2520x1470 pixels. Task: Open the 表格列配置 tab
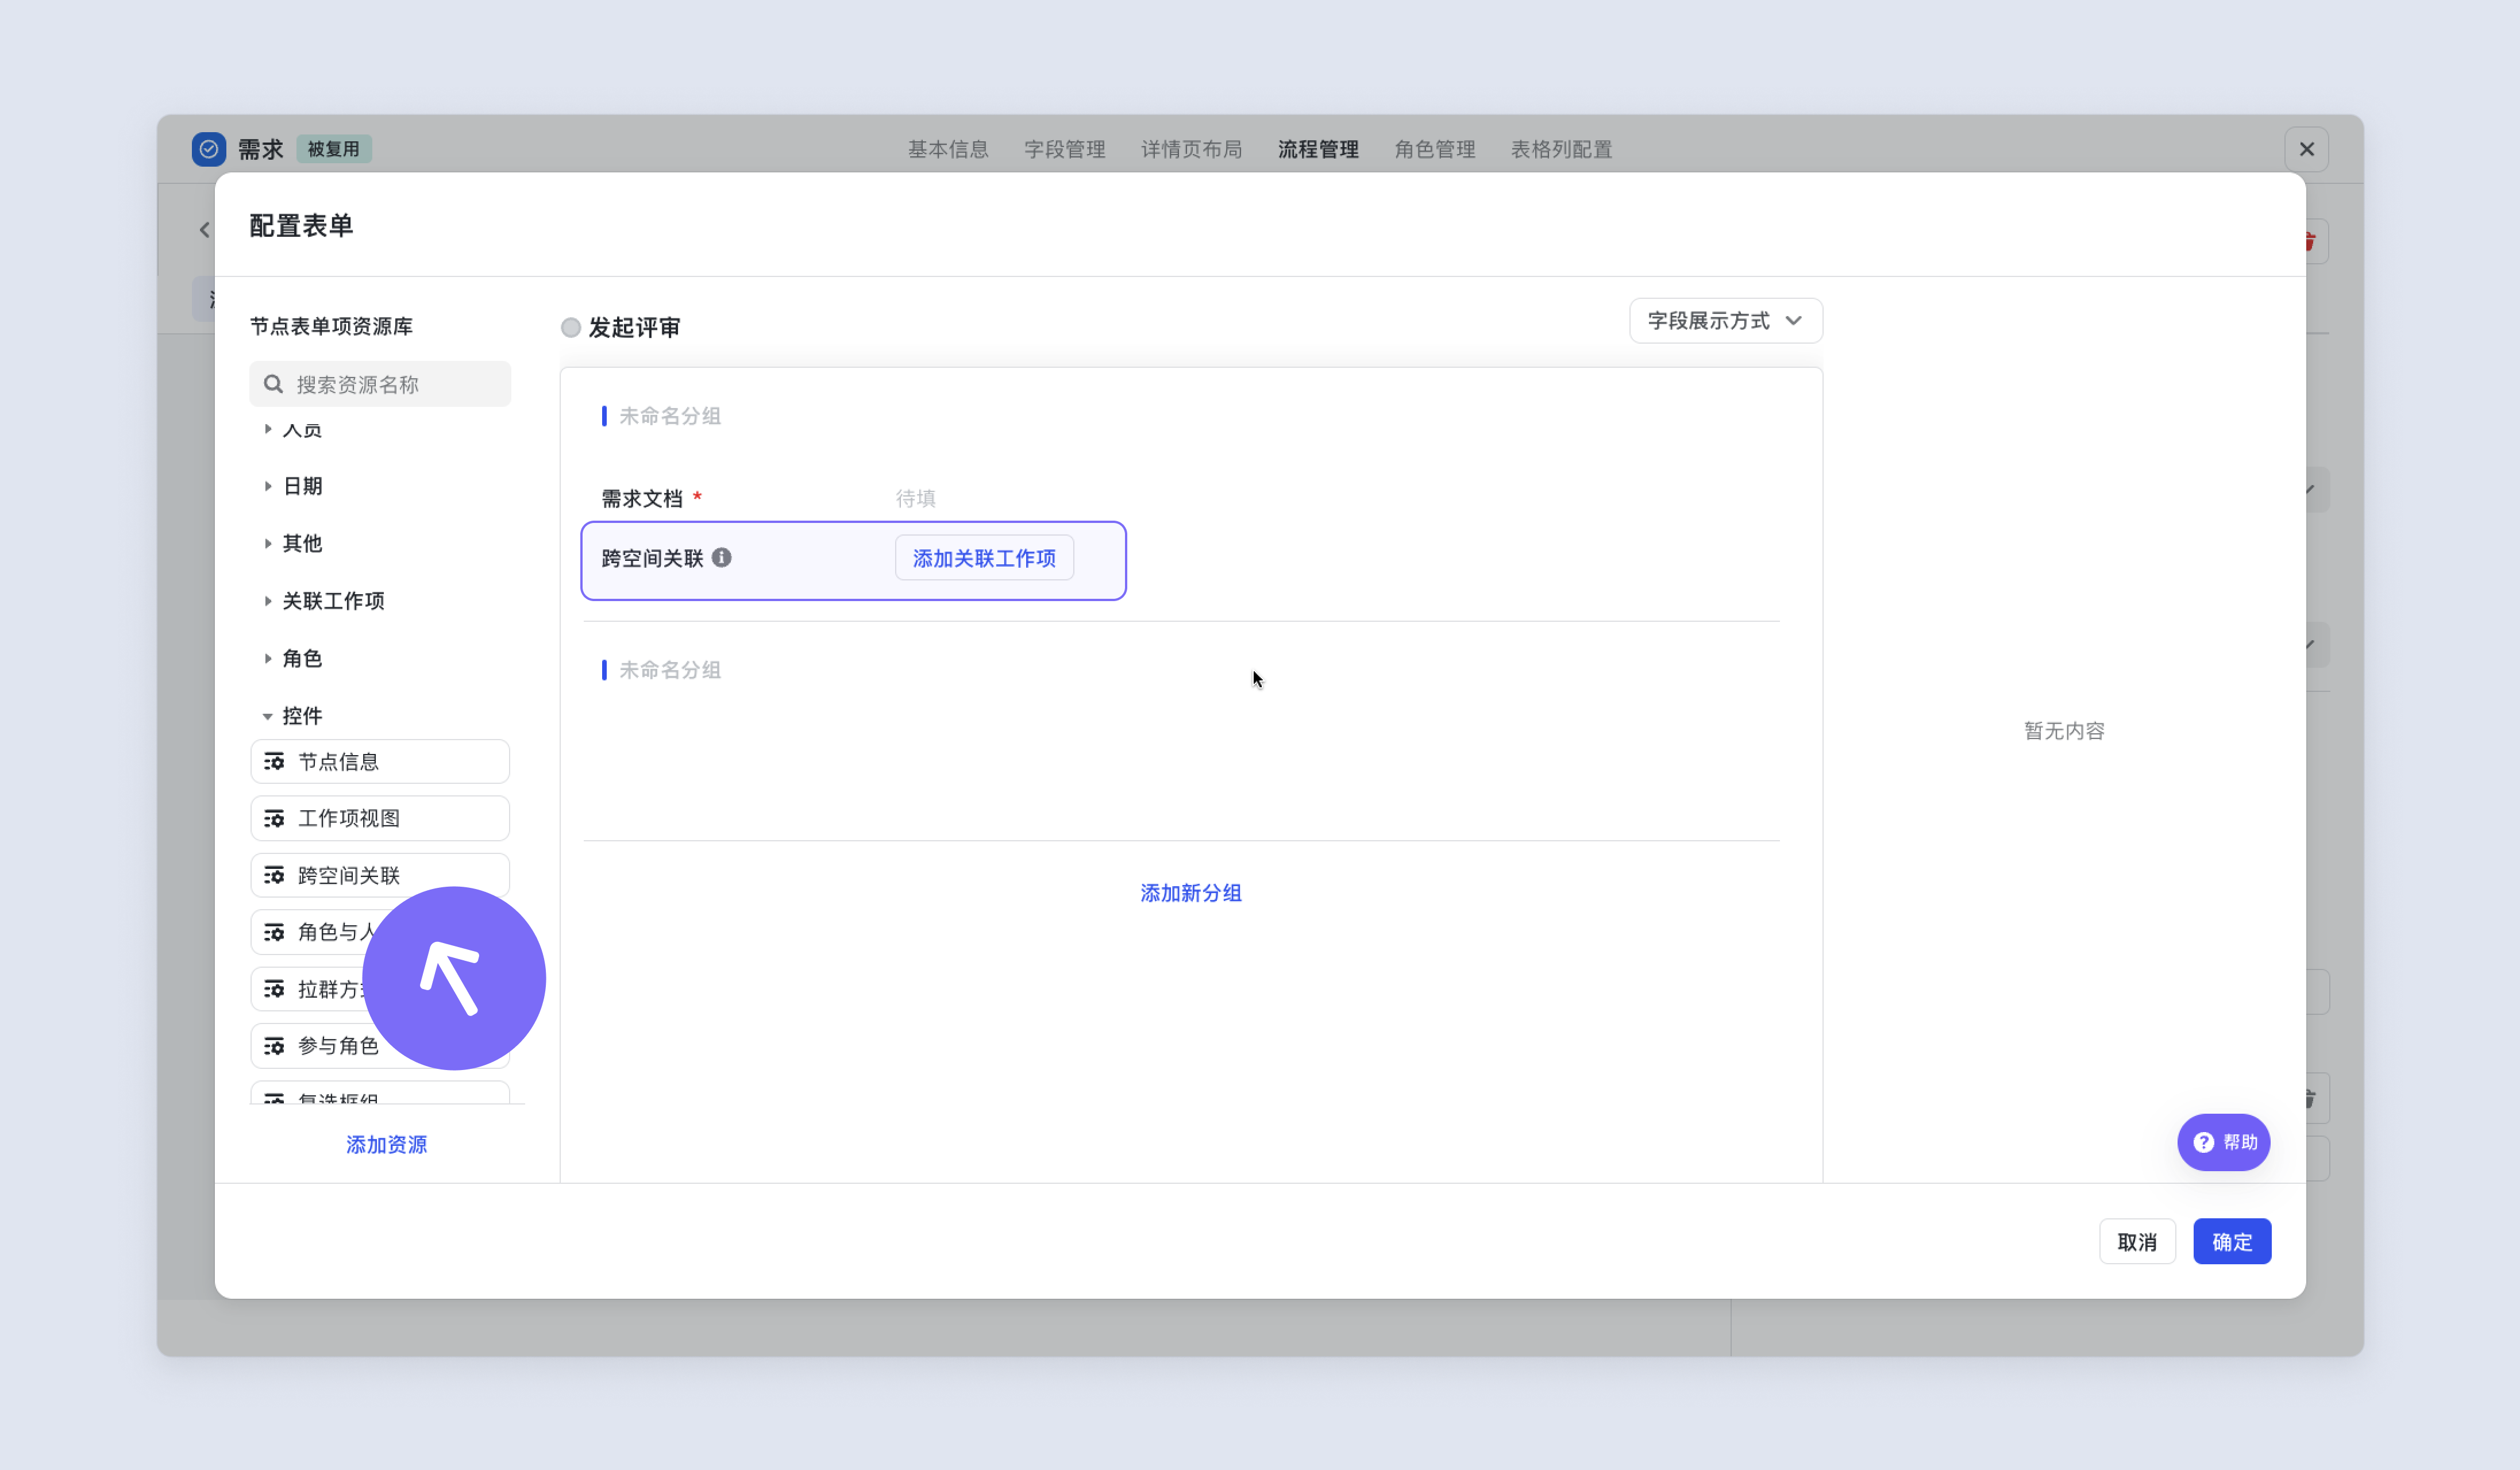1561,149
